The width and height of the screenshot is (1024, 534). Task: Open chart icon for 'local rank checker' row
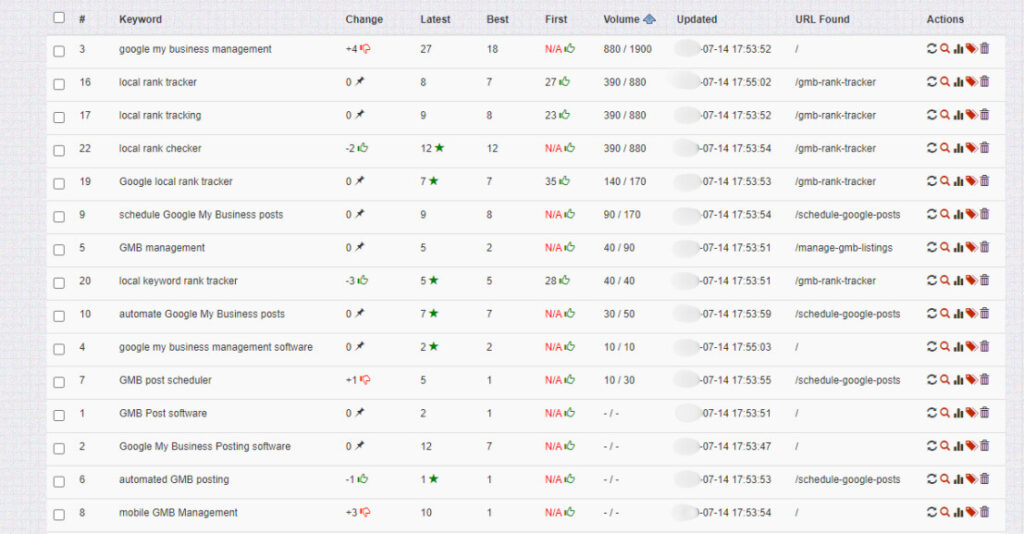[x=958, y=148]
